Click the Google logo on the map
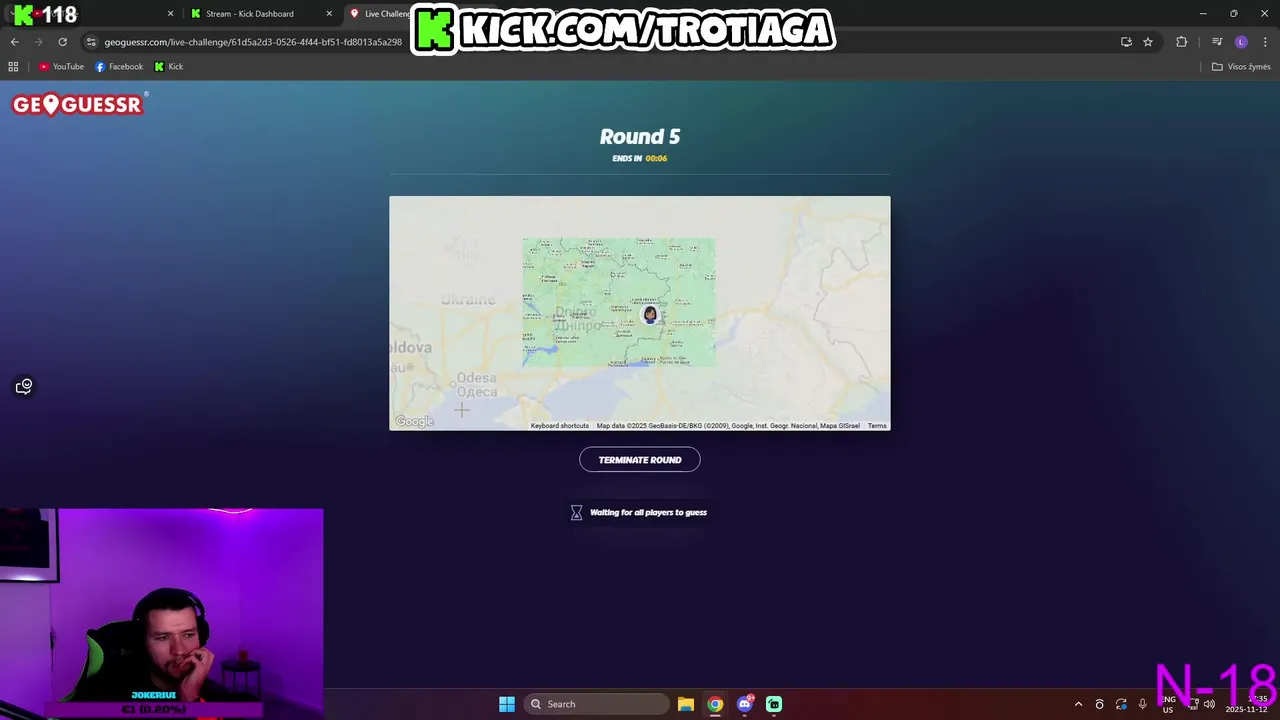 [x=414, y=422]
